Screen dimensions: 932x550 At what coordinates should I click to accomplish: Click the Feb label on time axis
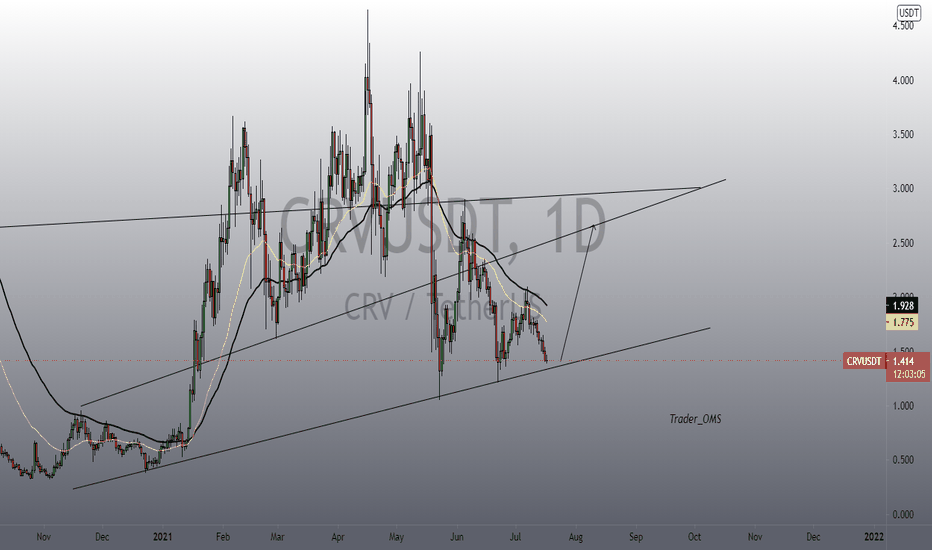(x=223, y=537)
